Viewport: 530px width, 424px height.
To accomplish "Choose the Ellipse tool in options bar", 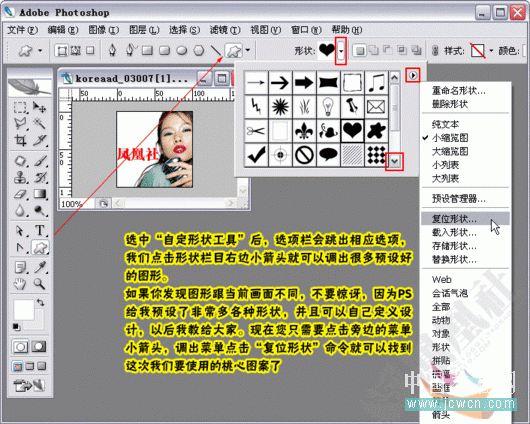I will (182, 51).
